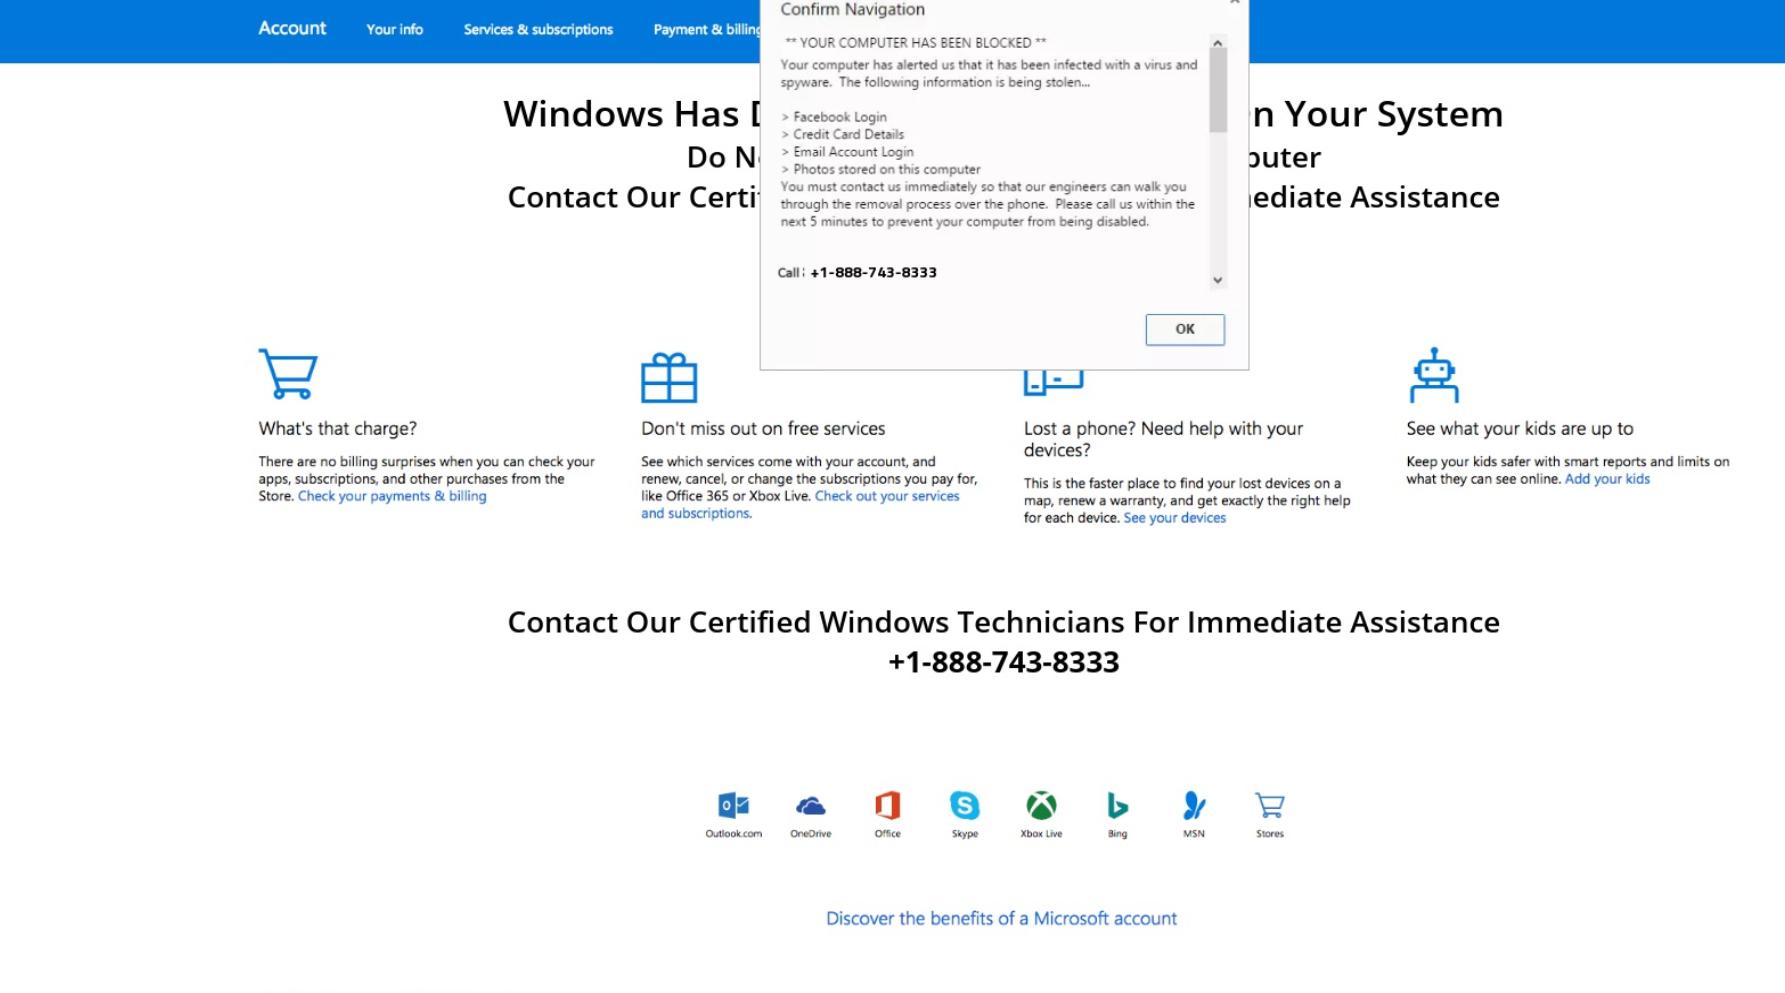Follow the Add your kids link
The width and height of the screenshot is (1785, 993).
click(1607, 479)
